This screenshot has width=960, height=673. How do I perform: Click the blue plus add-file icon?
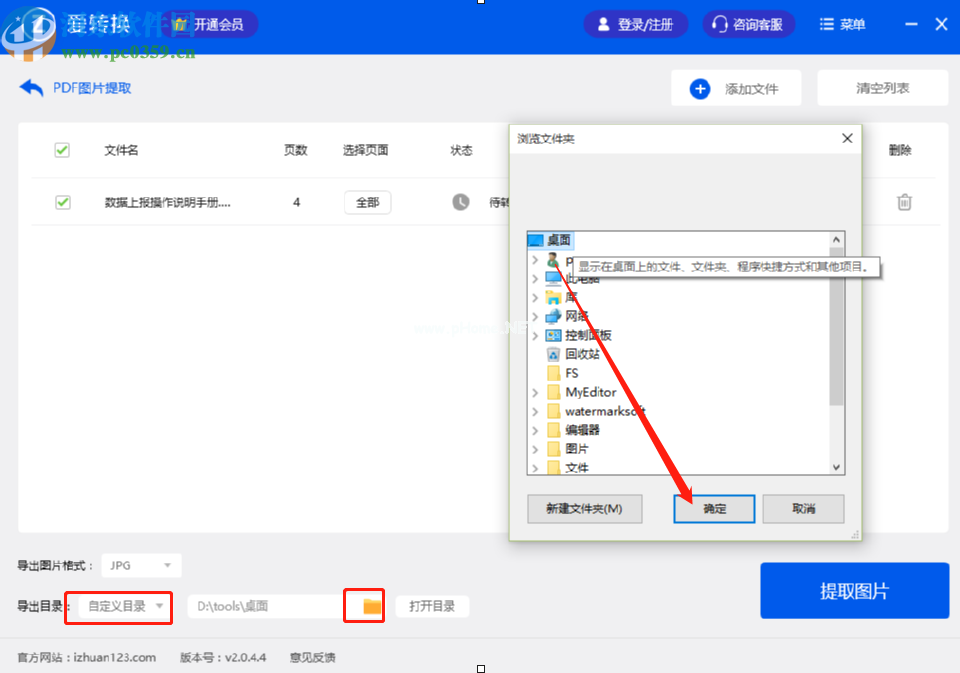700,89
